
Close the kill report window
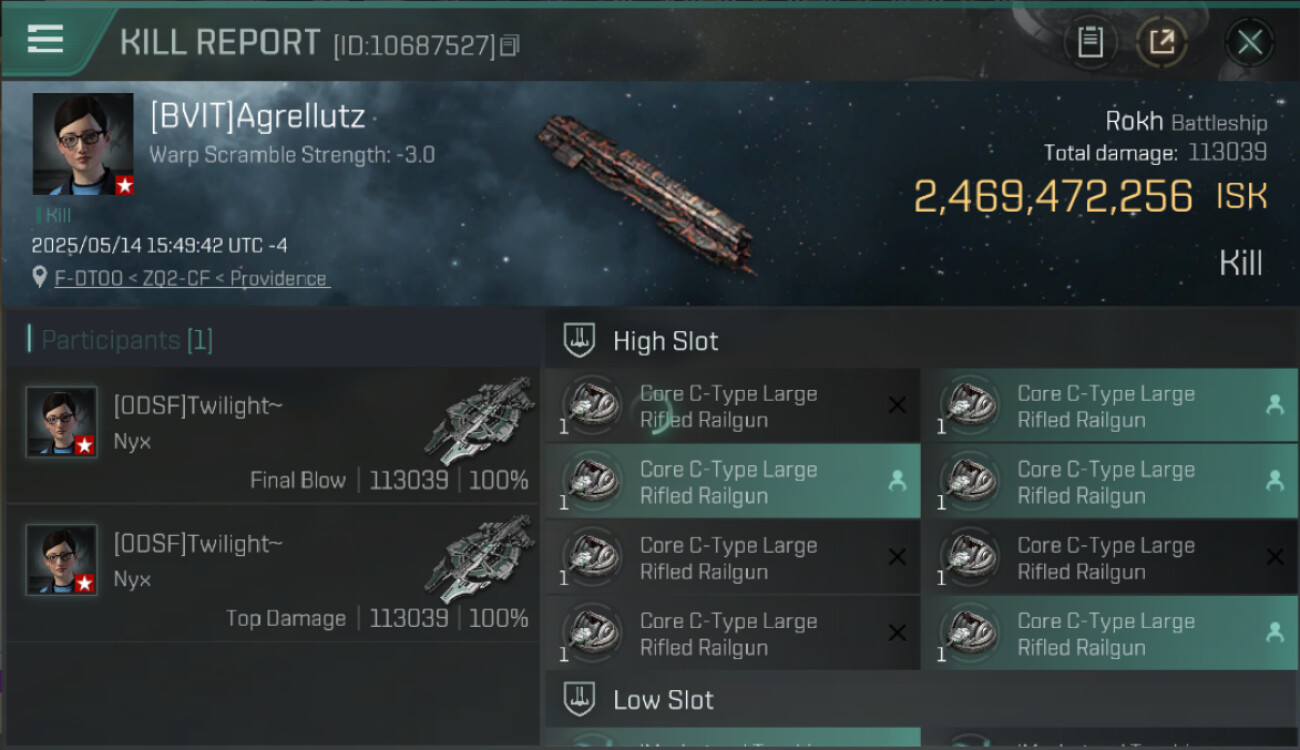(x=1249, y=42)
